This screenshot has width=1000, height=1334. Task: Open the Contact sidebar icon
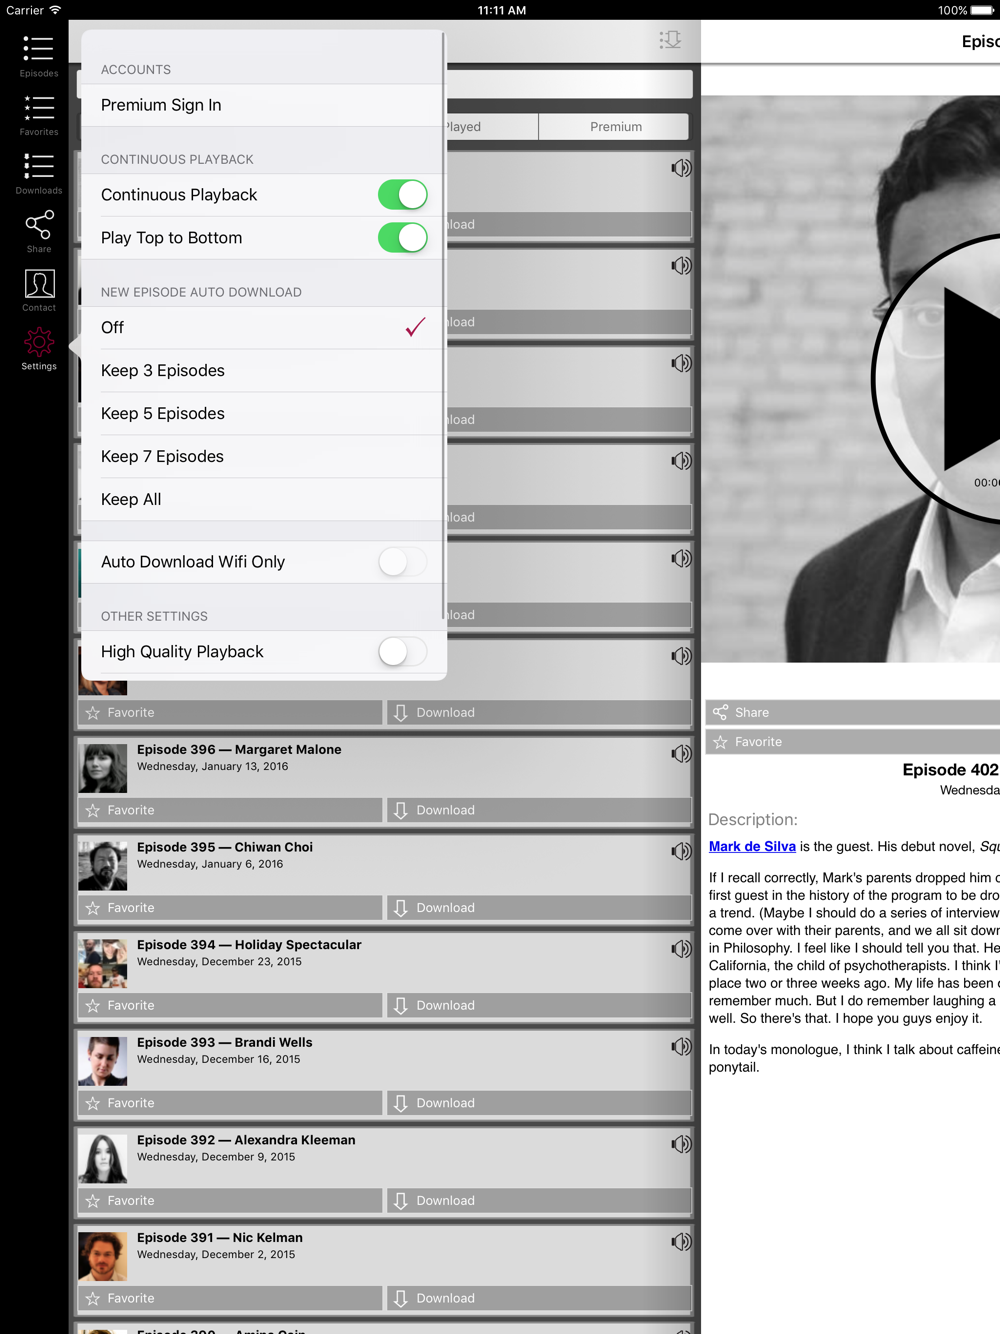click(x=39, y=290)
